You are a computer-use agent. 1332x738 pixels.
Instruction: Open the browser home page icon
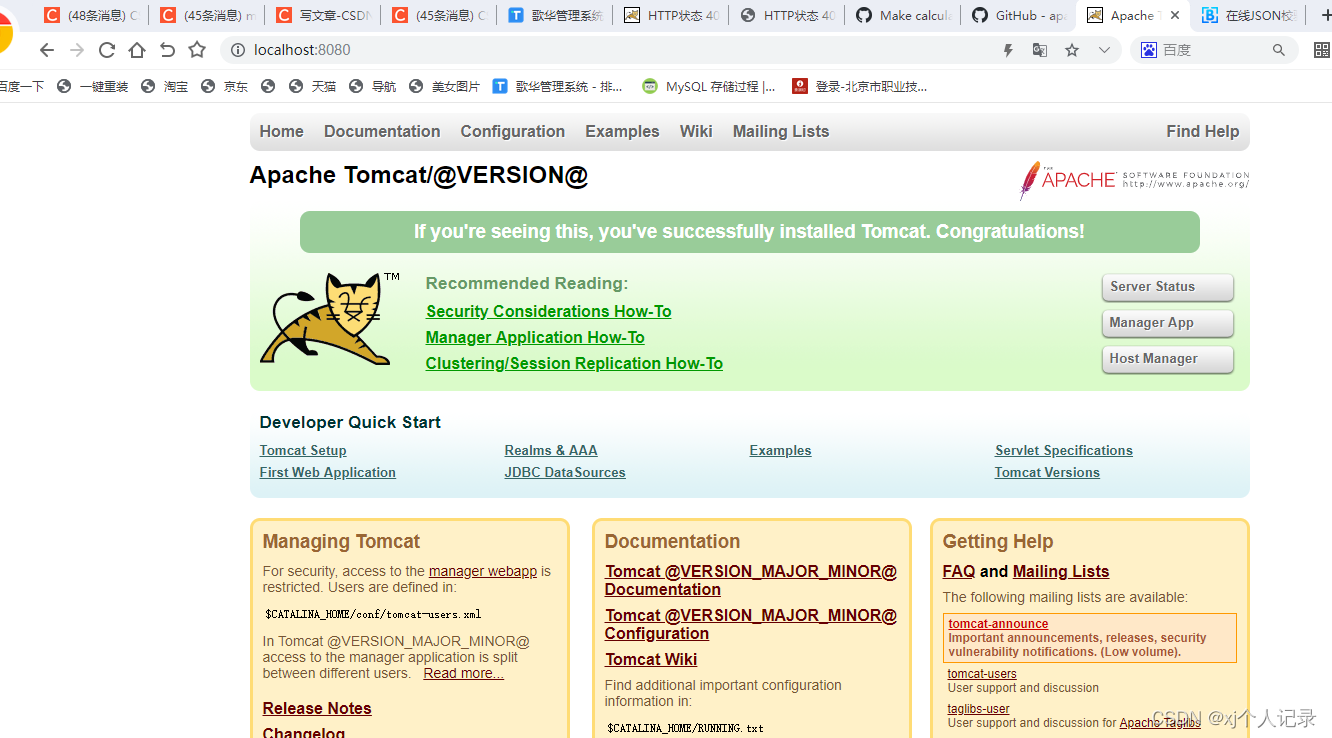tap(137, 50)
